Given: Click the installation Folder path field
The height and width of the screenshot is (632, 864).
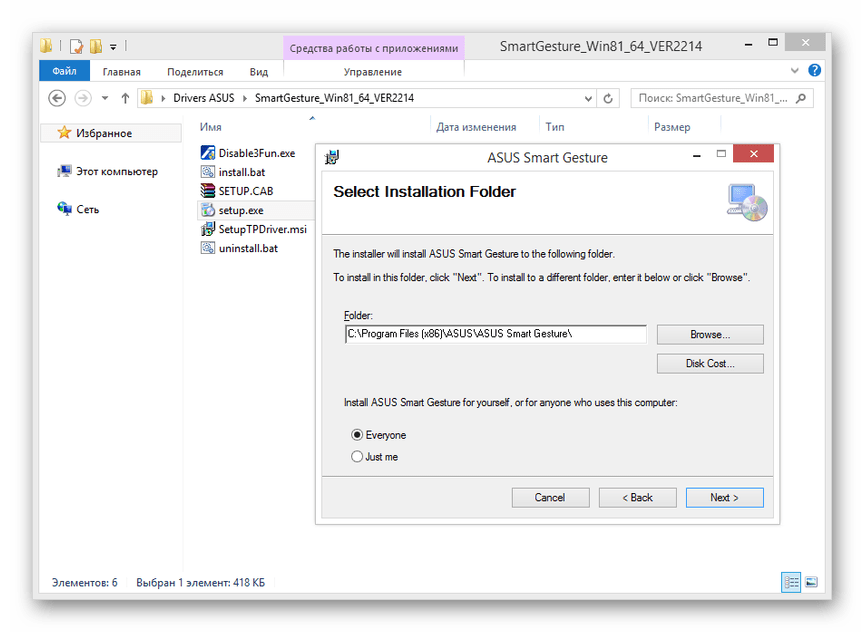Looking at the screenshot, I should click(x=495, y=334).
